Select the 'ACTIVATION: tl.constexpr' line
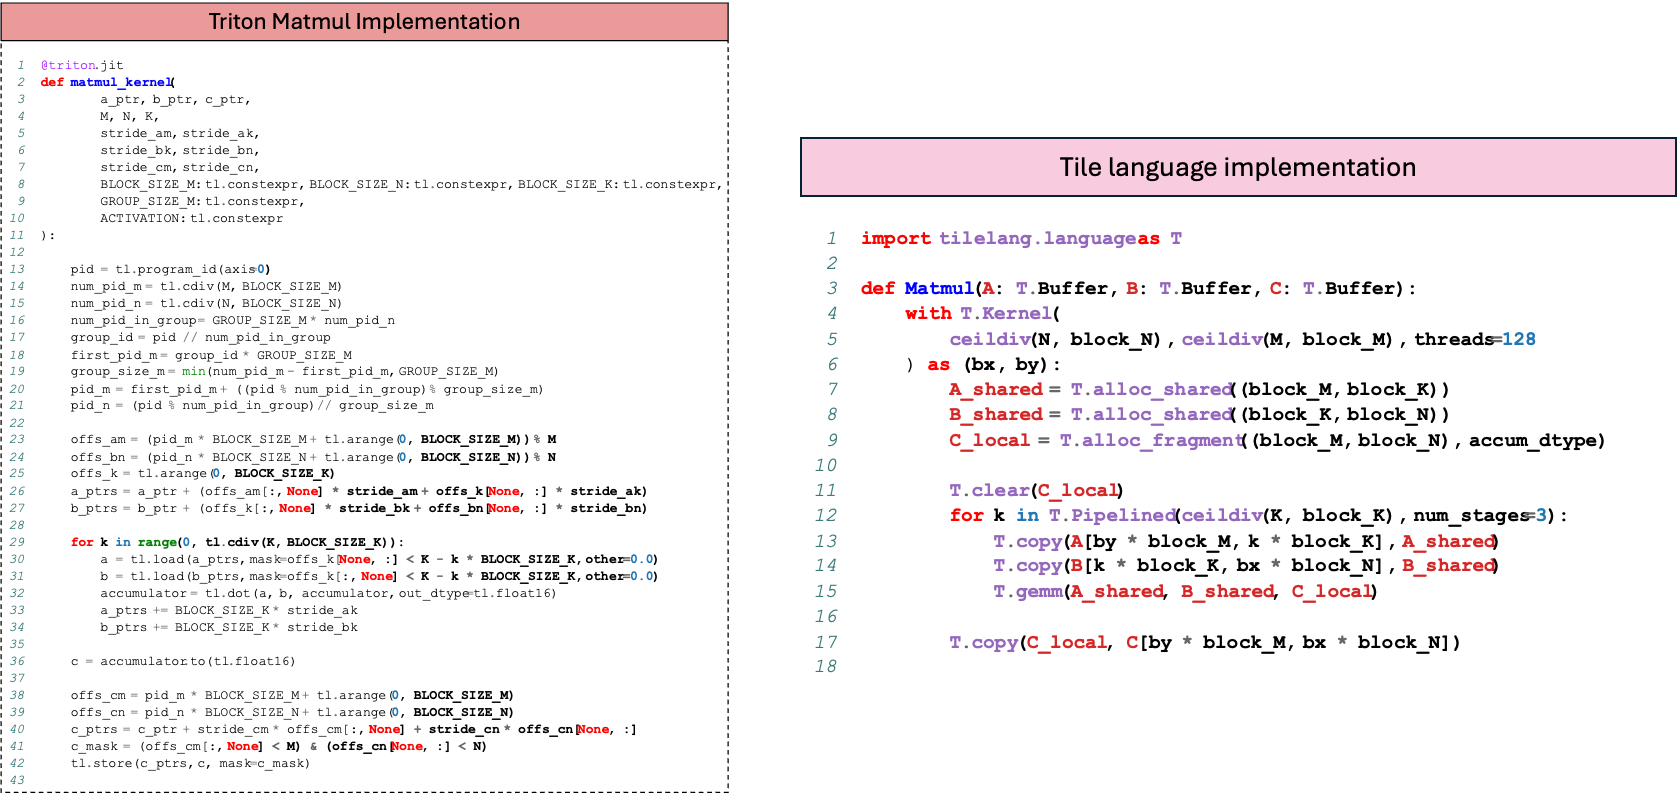 191,218
